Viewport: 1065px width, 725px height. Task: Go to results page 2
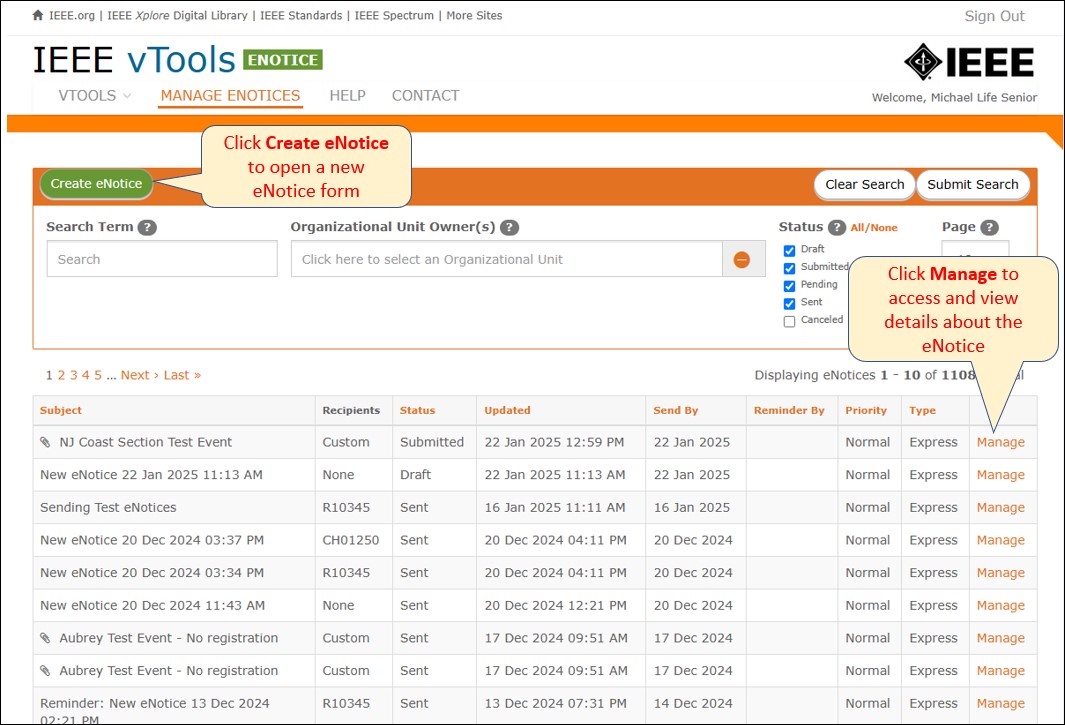(61, 375)
